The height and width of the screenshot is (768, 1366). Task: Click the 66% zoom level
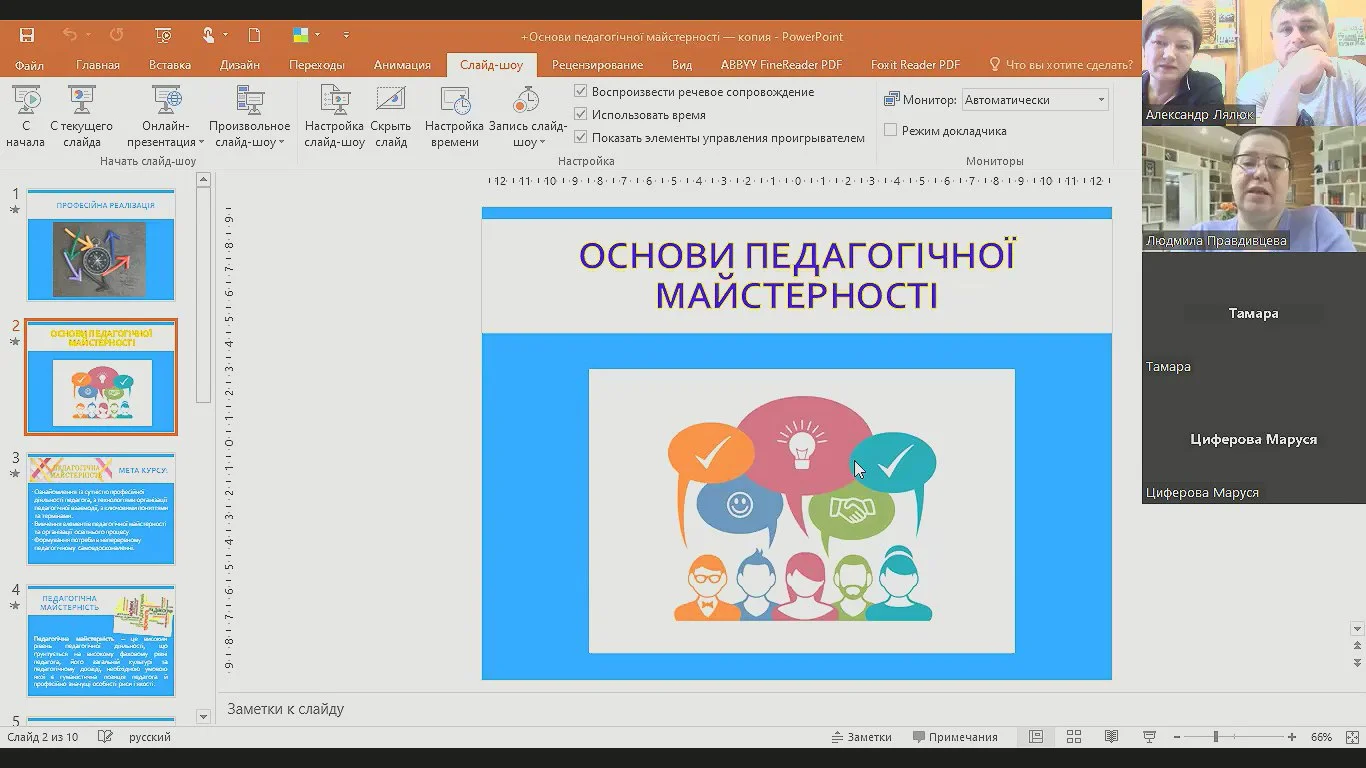pos(1321,737)
